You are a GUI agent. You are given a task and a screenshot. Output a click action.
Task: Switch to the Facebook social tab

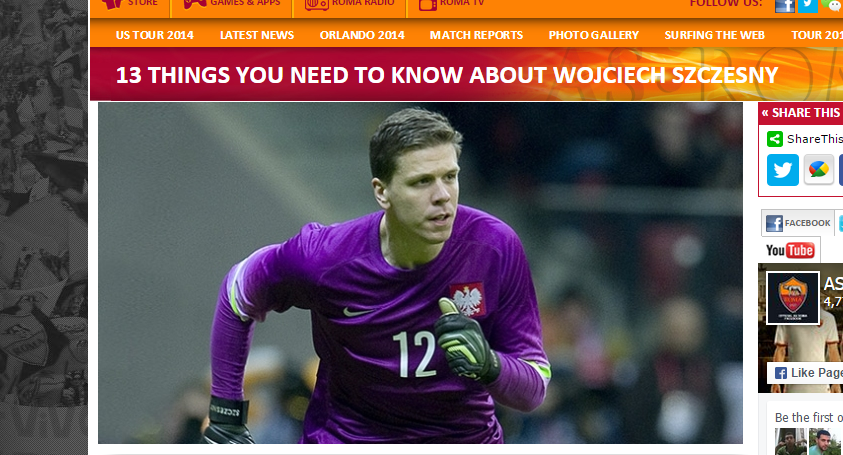tap(798, 223)
